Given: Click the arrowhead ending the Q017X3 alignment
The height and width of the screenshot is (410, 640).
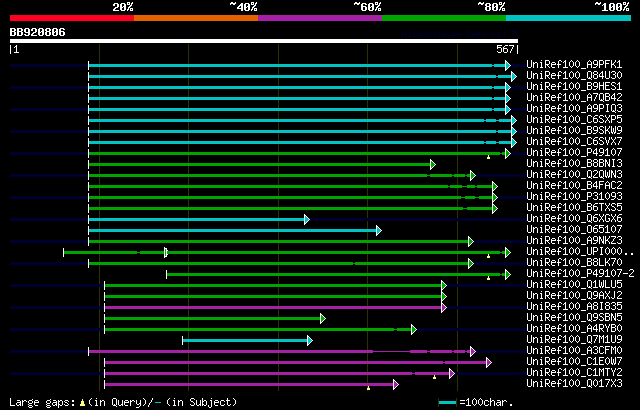Looking at the screenshot, I should (x=396, y=385).
